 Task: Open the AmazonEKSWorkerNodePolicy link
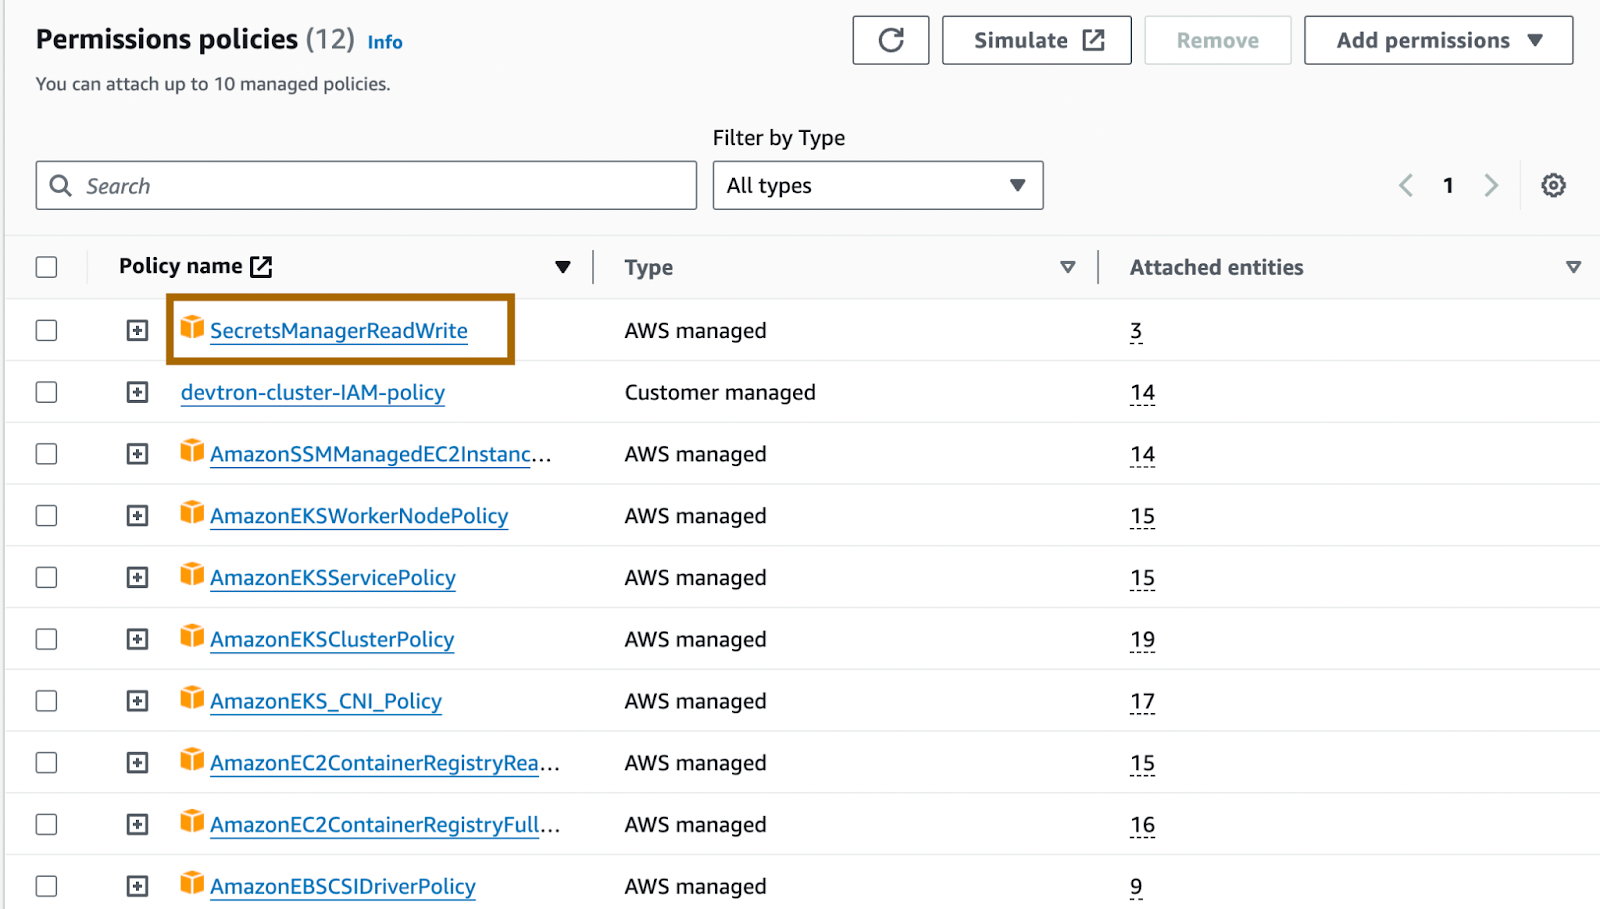tap(359, 516)
